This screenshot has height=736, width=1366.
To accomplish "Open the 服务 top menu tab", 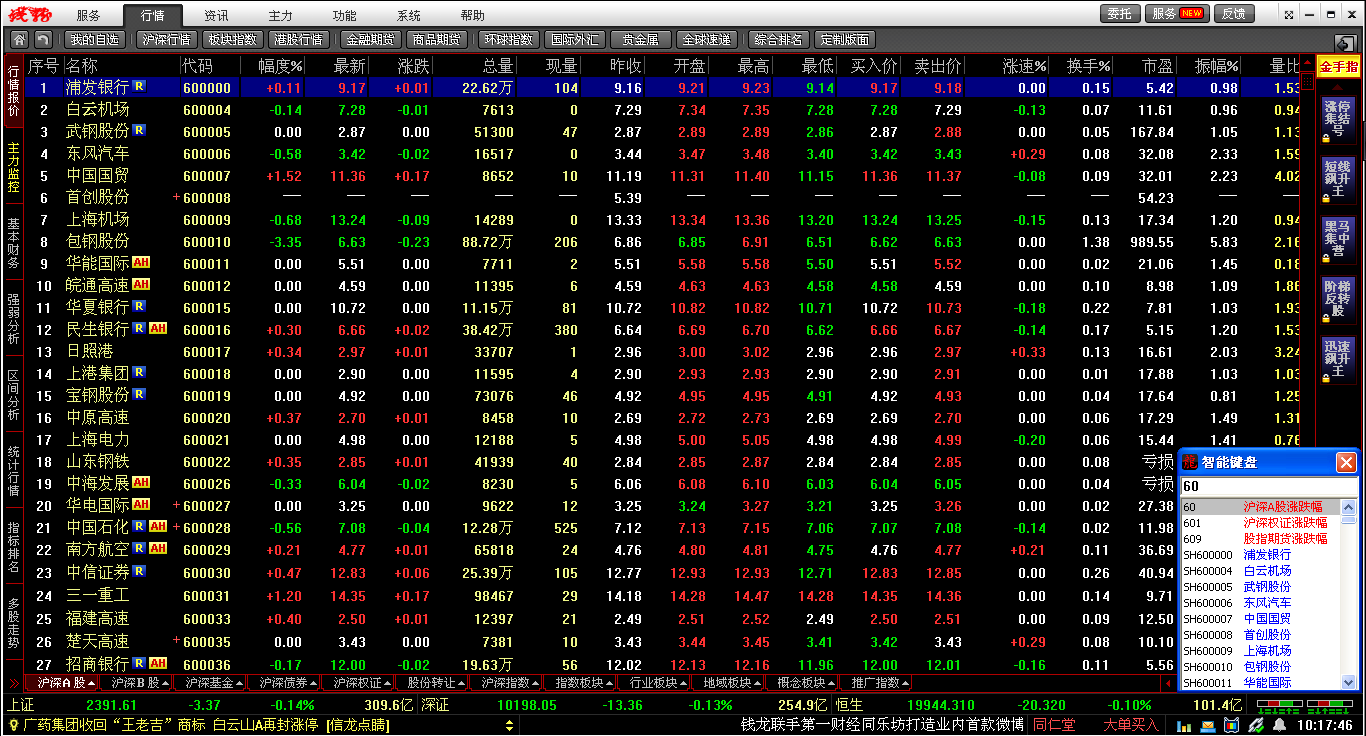I will pos(89,15).
